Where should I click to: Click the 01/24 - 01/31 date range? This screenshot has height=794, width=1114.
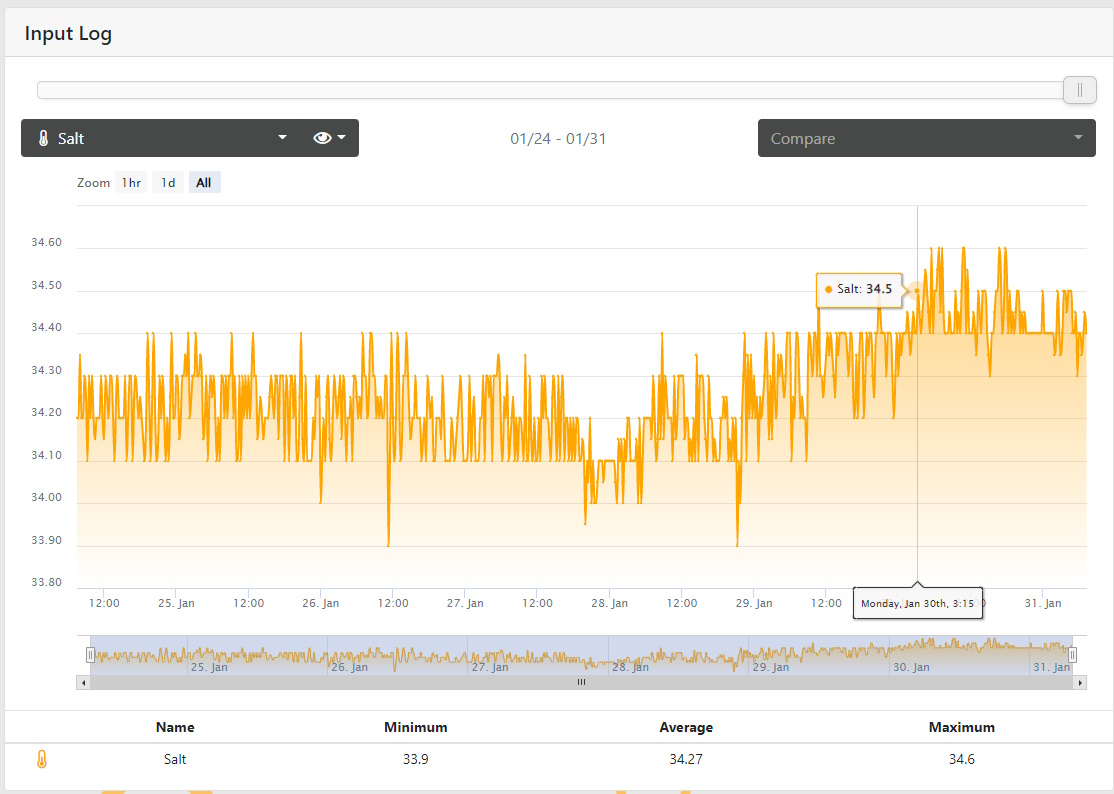[x=558, y=138]
